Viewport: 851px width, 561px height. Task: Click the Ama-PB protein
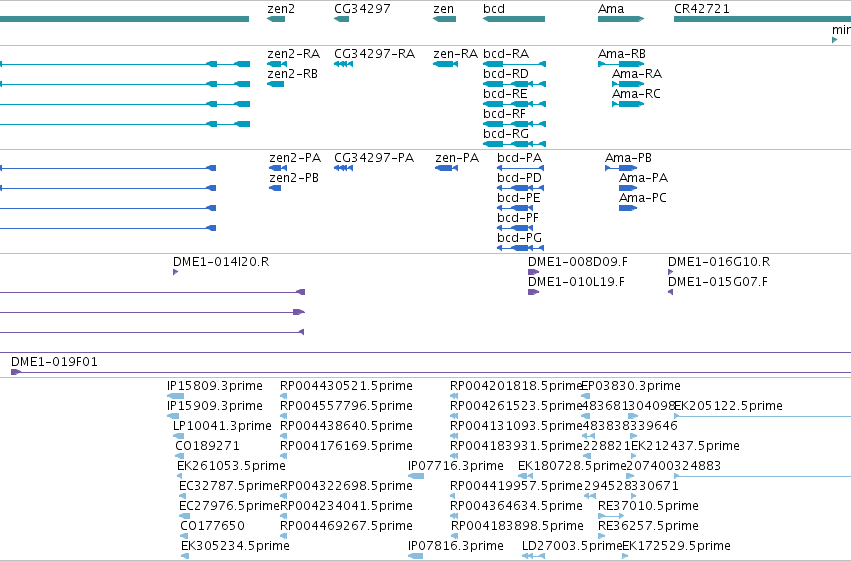[621, 168]
